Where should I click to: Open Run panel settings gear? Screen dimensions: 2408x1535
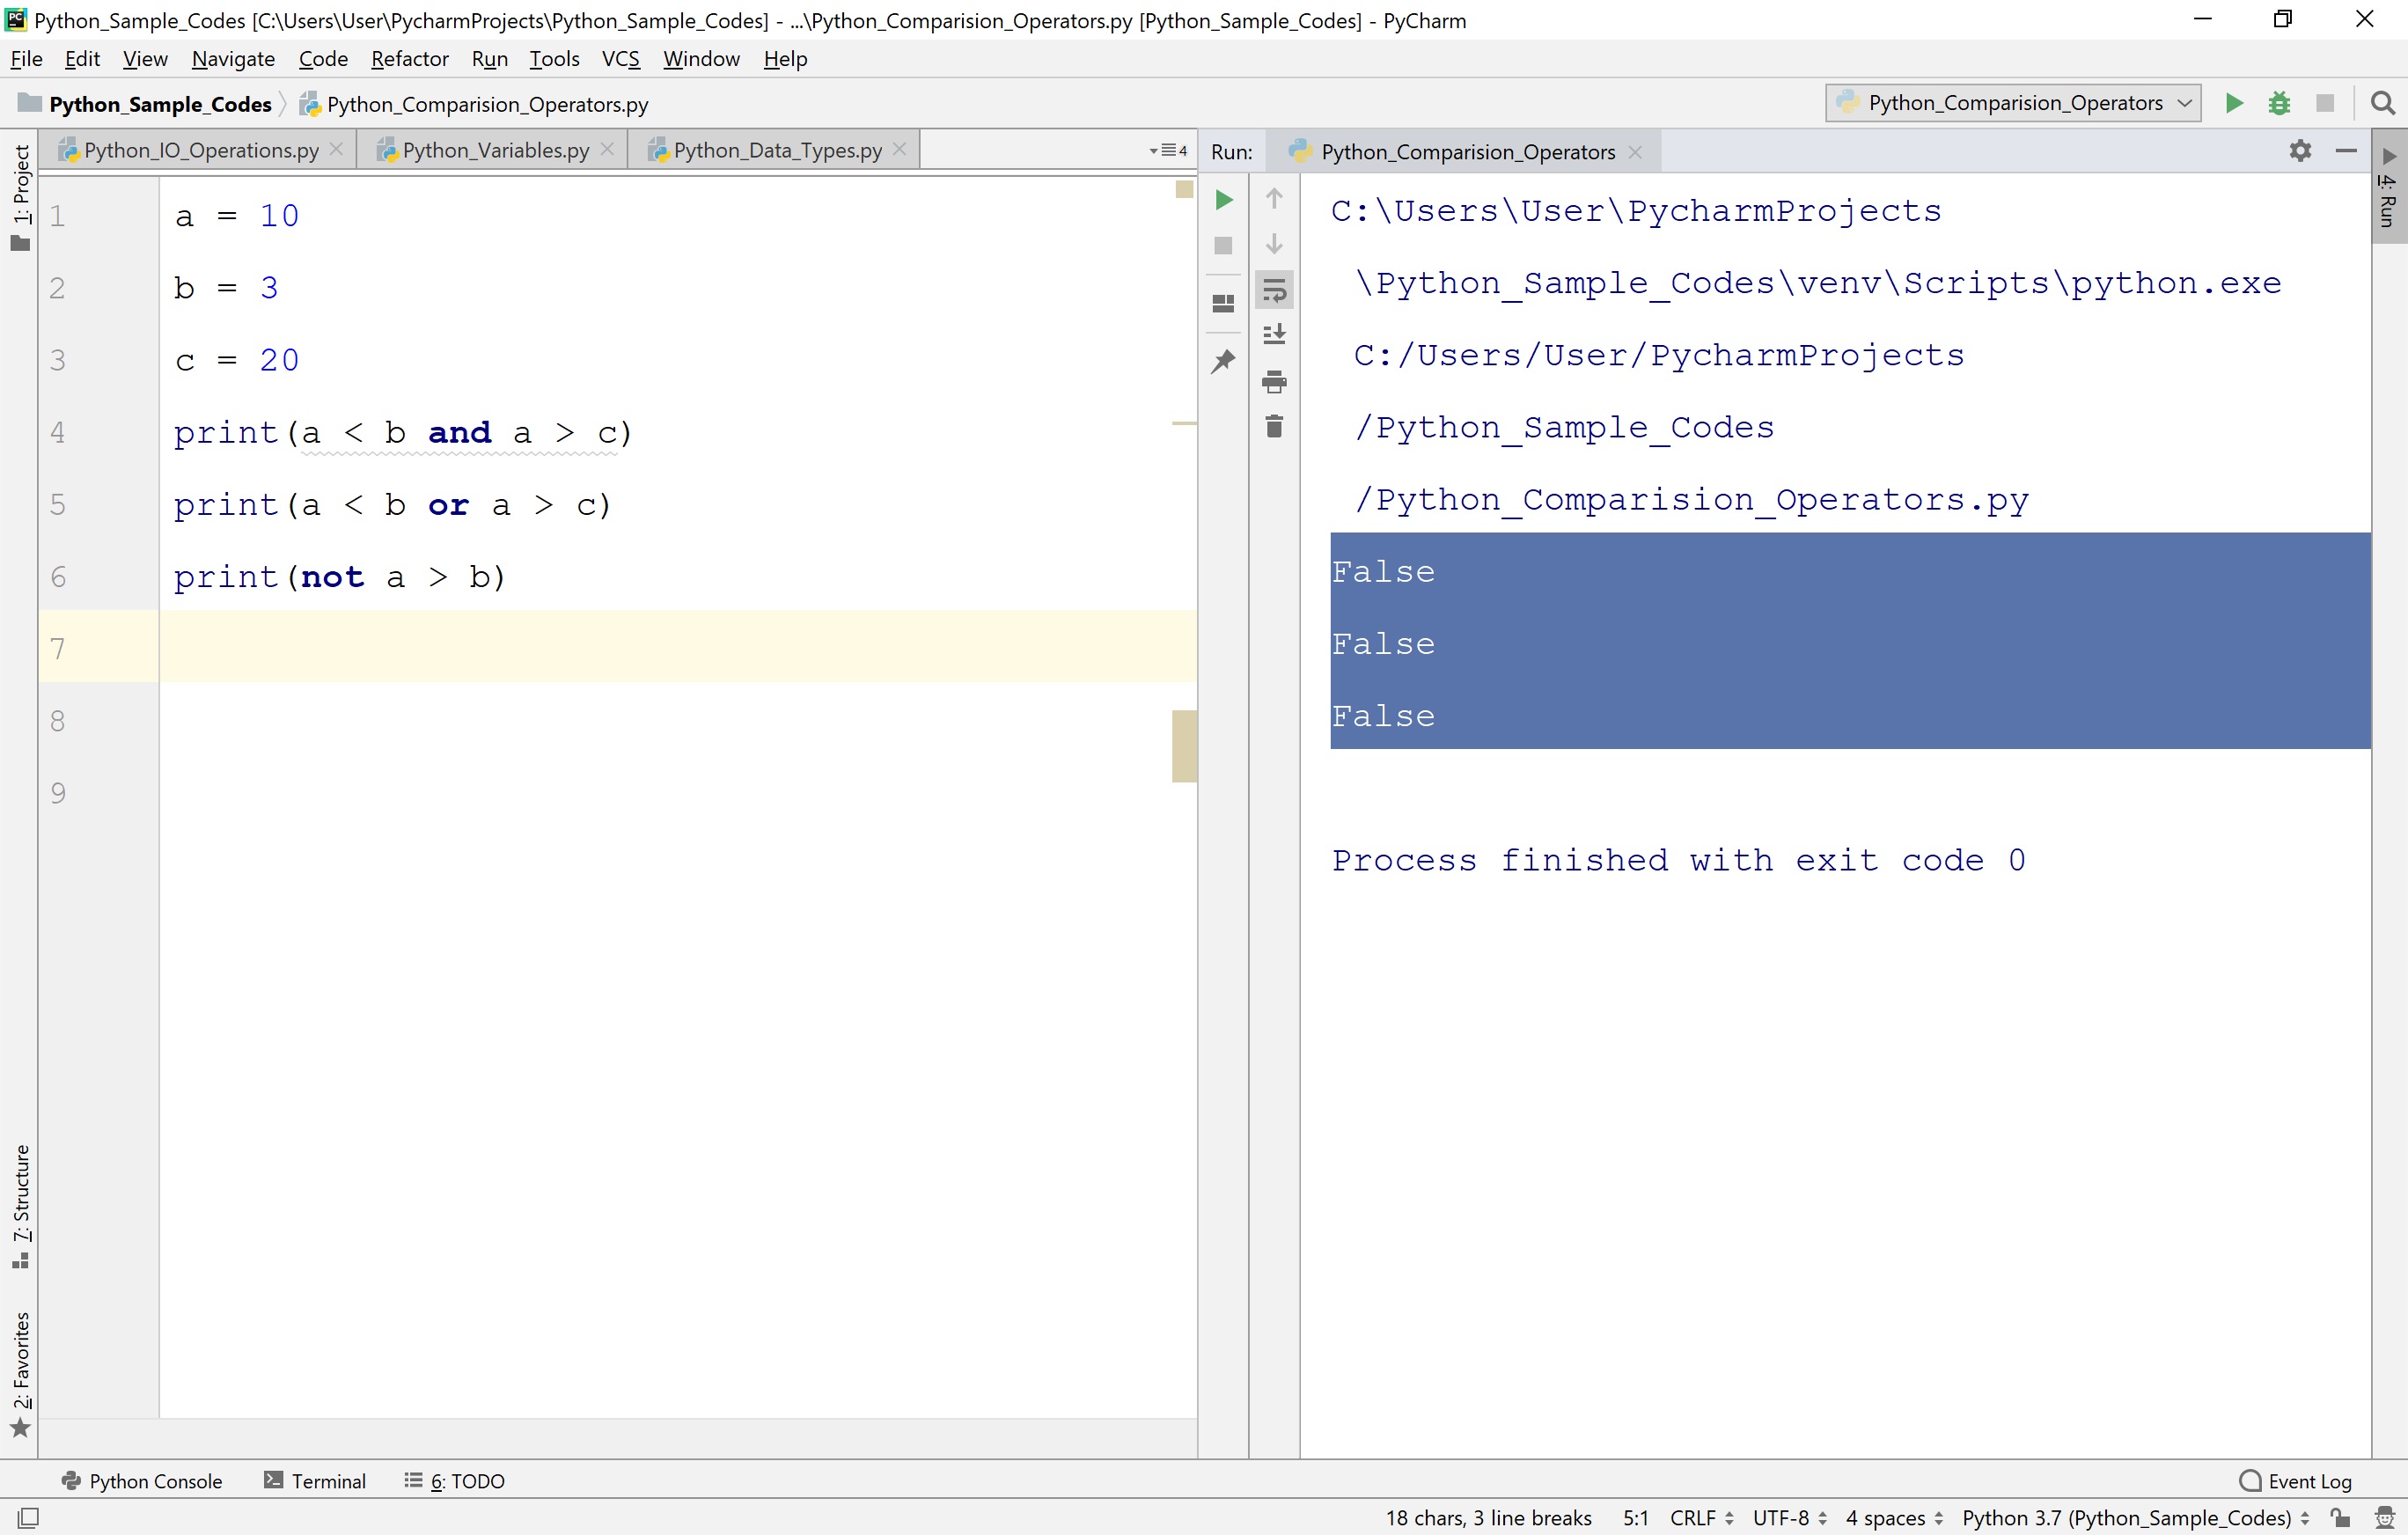2300,151
